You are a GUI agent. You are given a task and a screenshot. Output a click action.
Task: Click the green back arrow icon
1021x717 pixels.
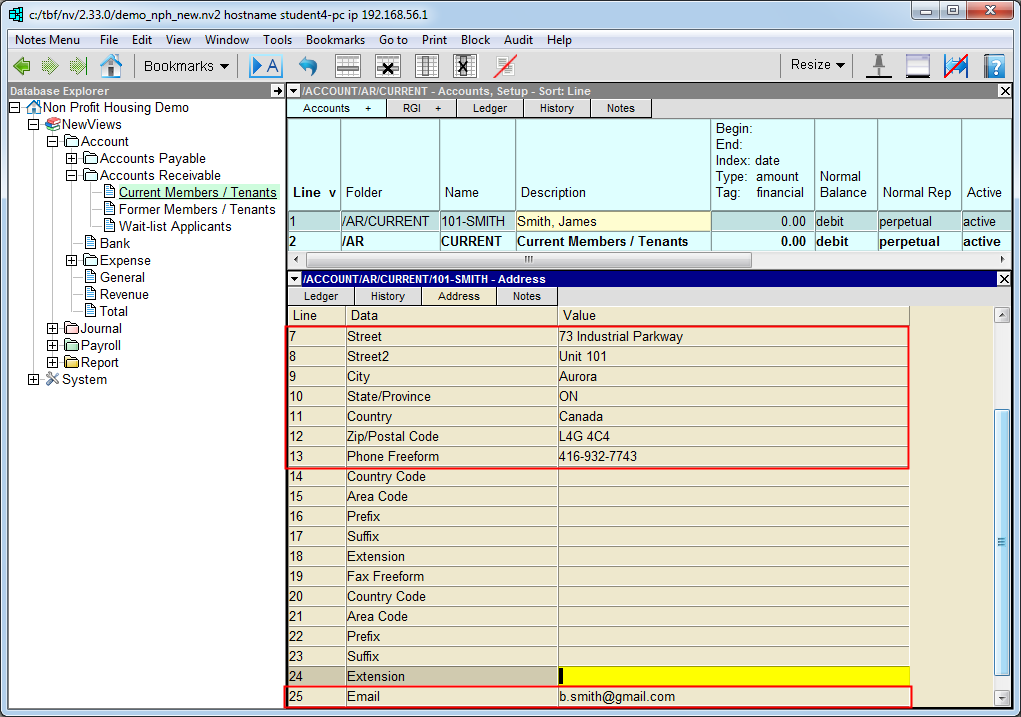[21, 66]
